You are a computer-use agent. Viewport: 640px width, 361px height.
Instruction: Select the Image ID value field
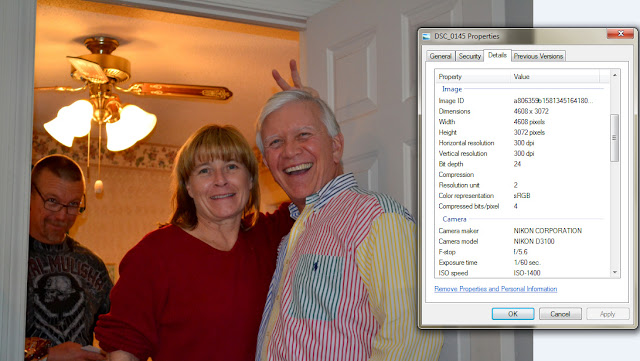[553, 100]
